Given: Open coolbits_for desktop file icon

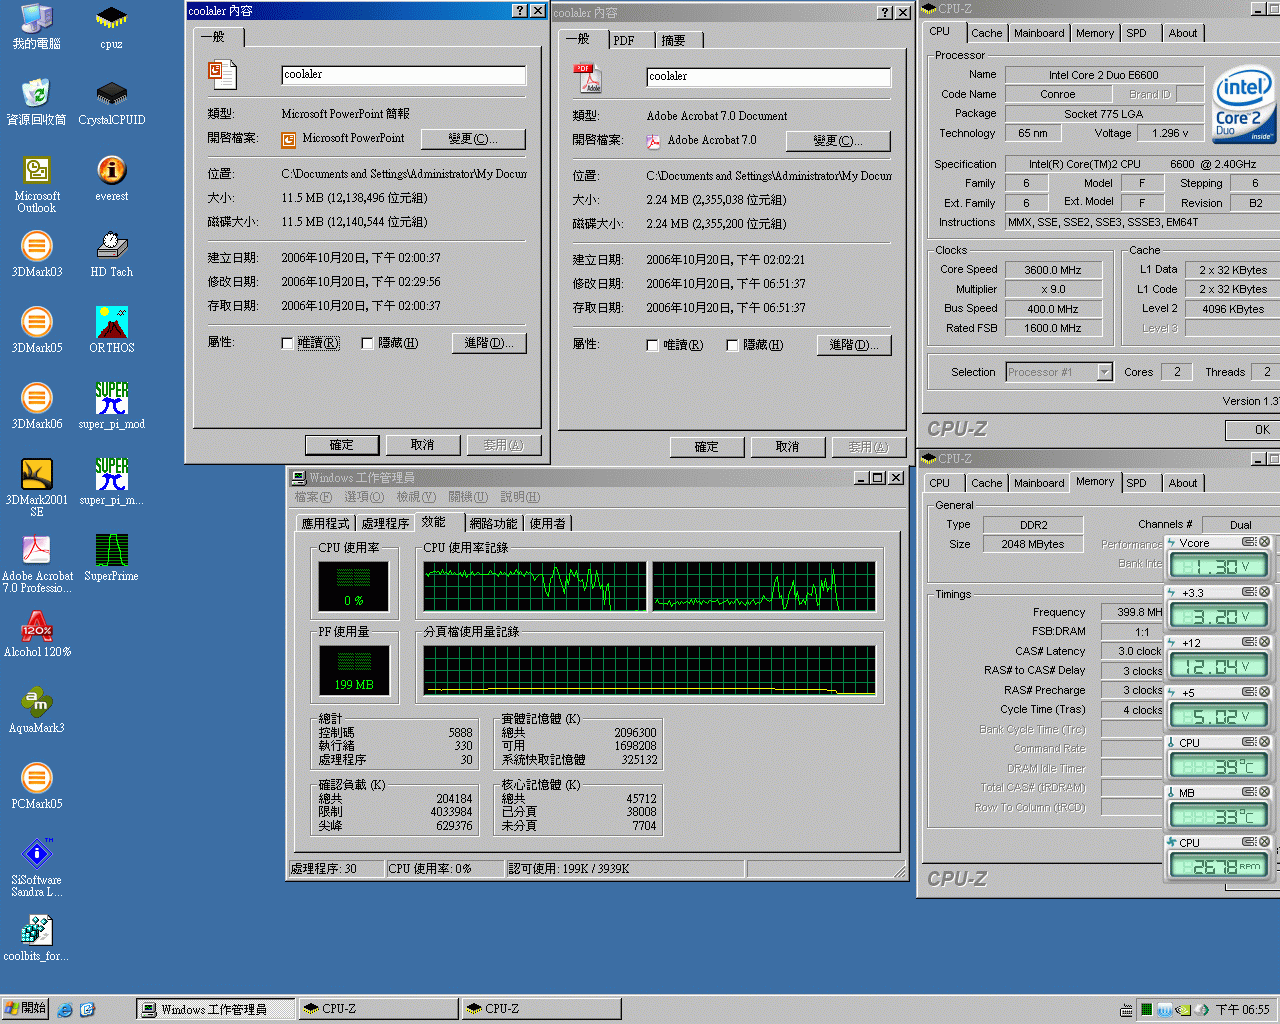Looking at the screenshot, I should 37,938.
